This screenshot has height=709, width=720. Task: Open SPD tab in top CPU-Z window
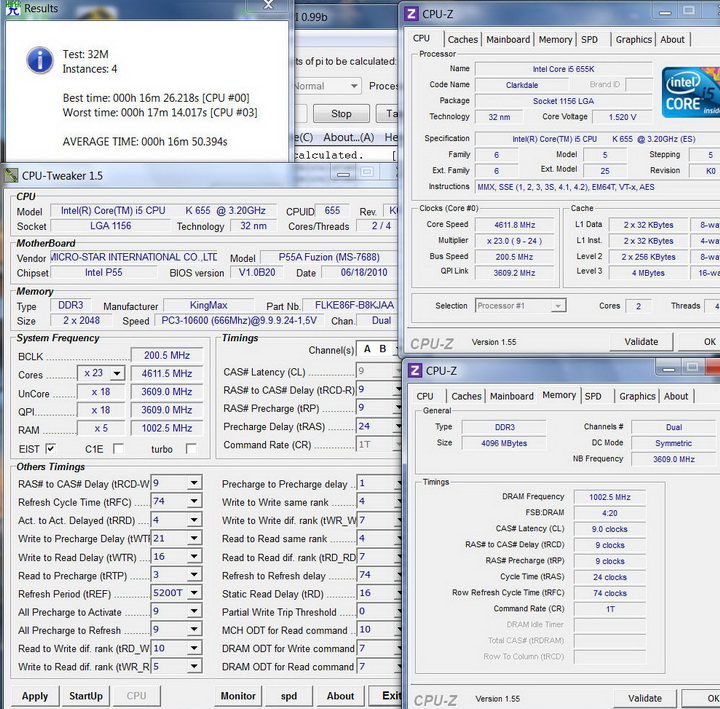tap(589, 39)
